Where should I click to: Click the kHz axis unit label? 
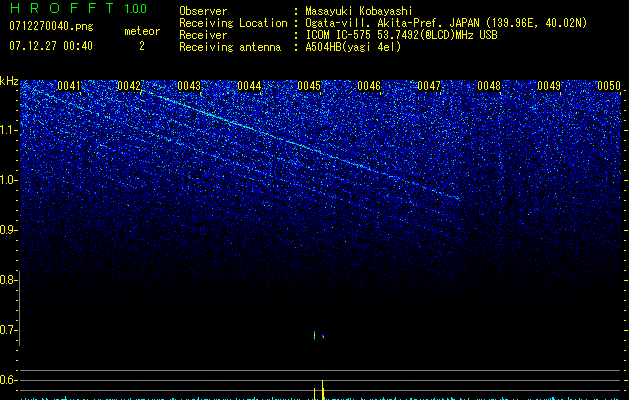coord(9,81)
